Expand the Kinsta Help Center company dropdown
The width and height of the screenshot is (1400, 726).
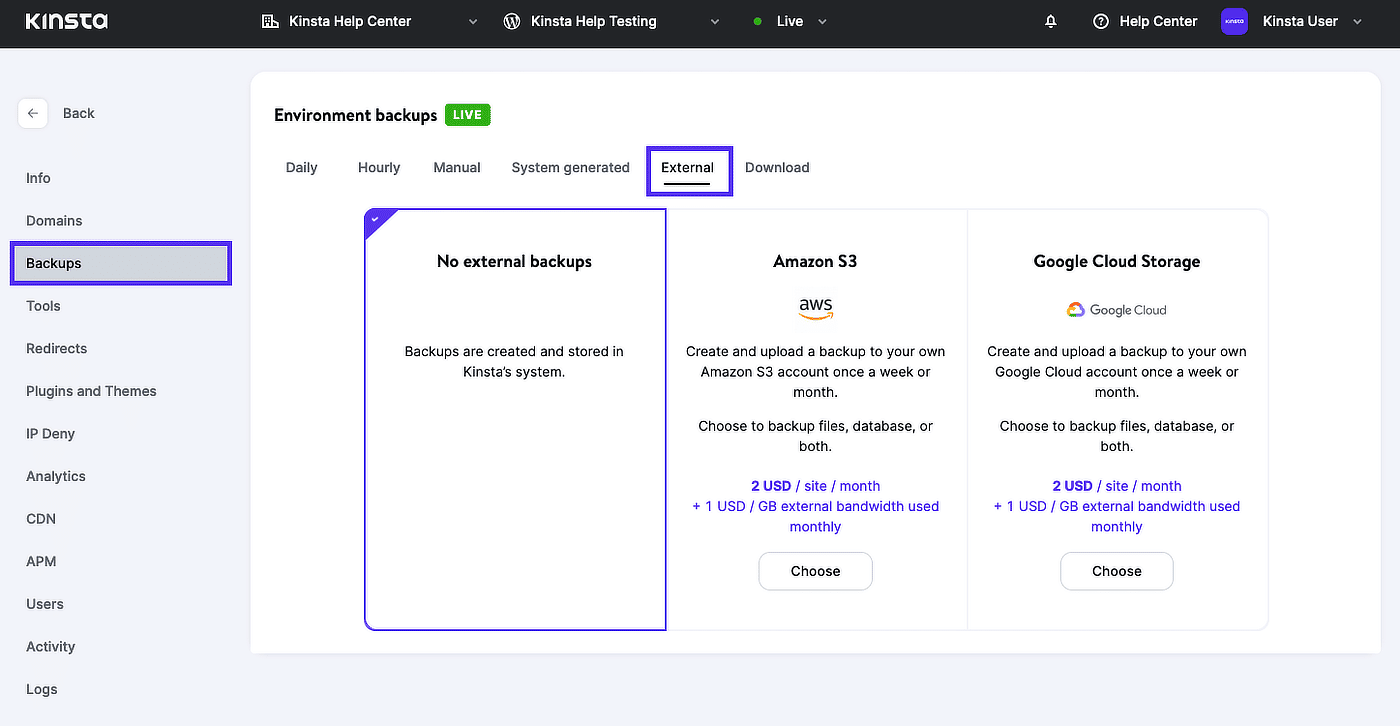tap(474, 21)
